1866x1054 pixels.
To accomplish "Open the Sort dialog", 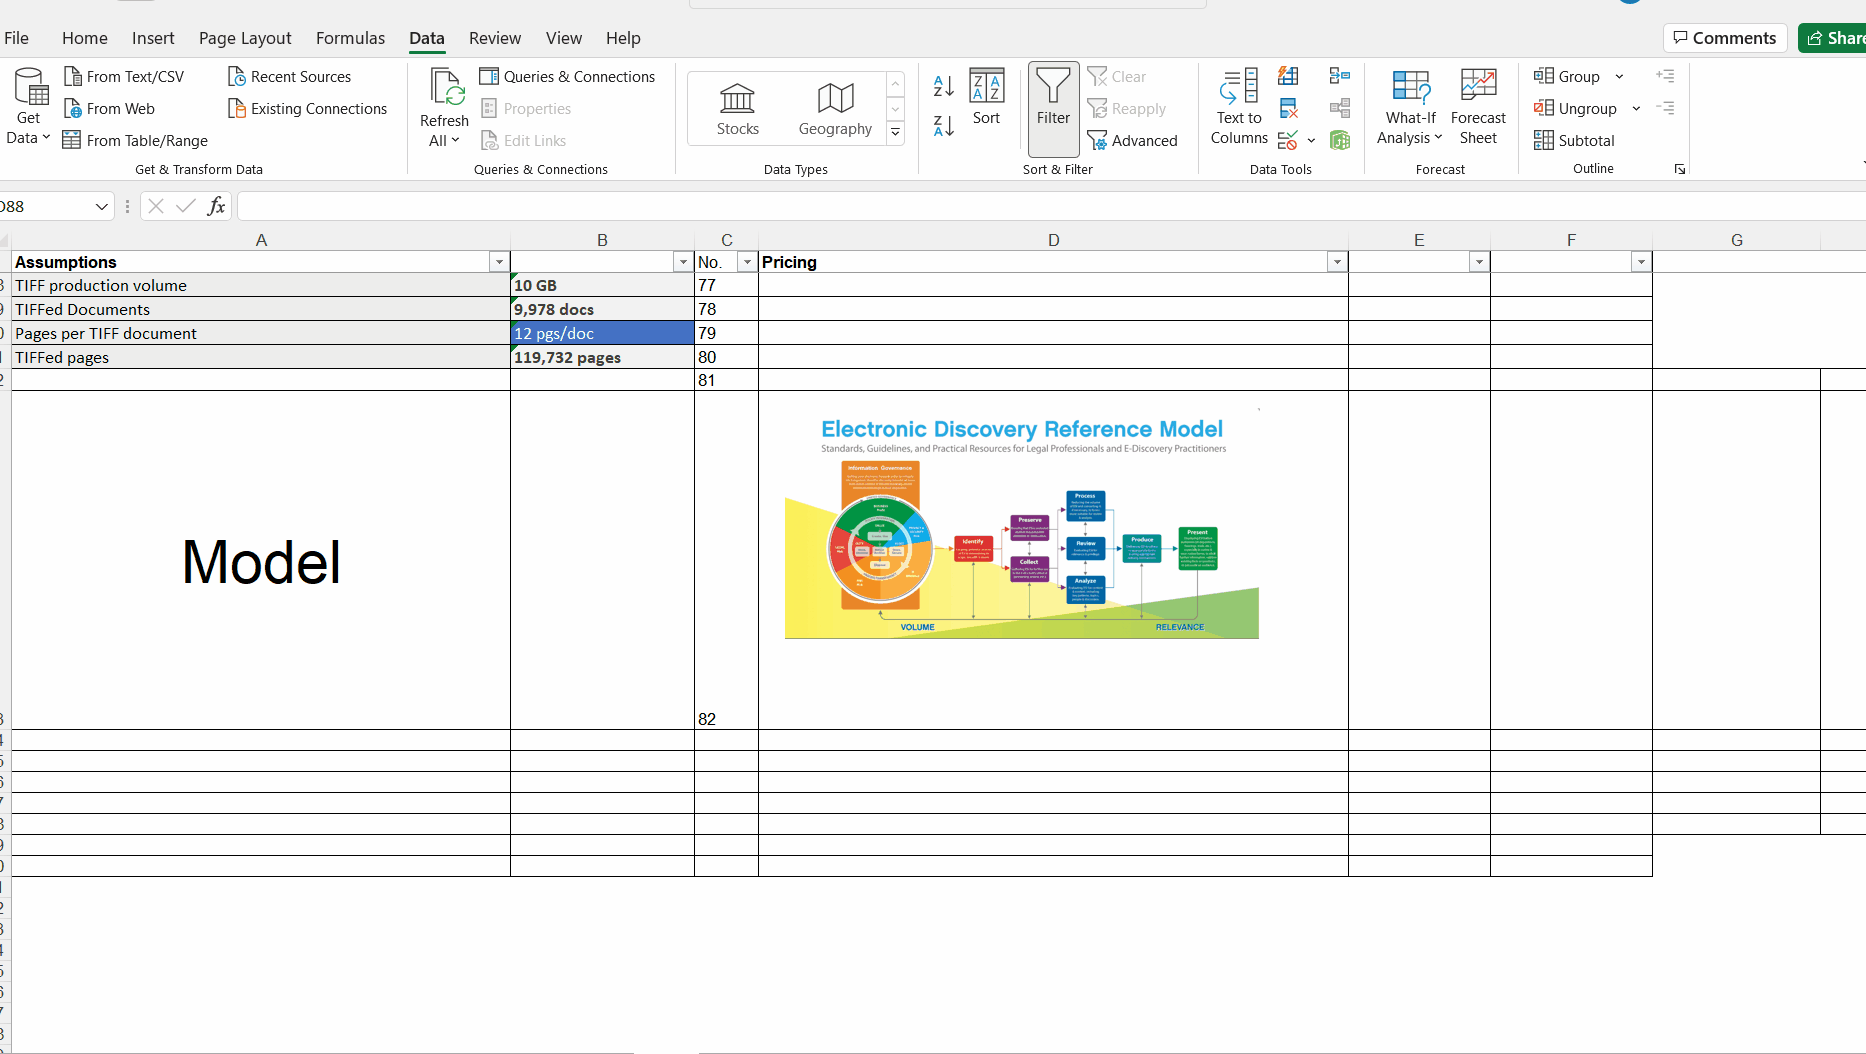I will pyautogui.click(x=987, y=97).
